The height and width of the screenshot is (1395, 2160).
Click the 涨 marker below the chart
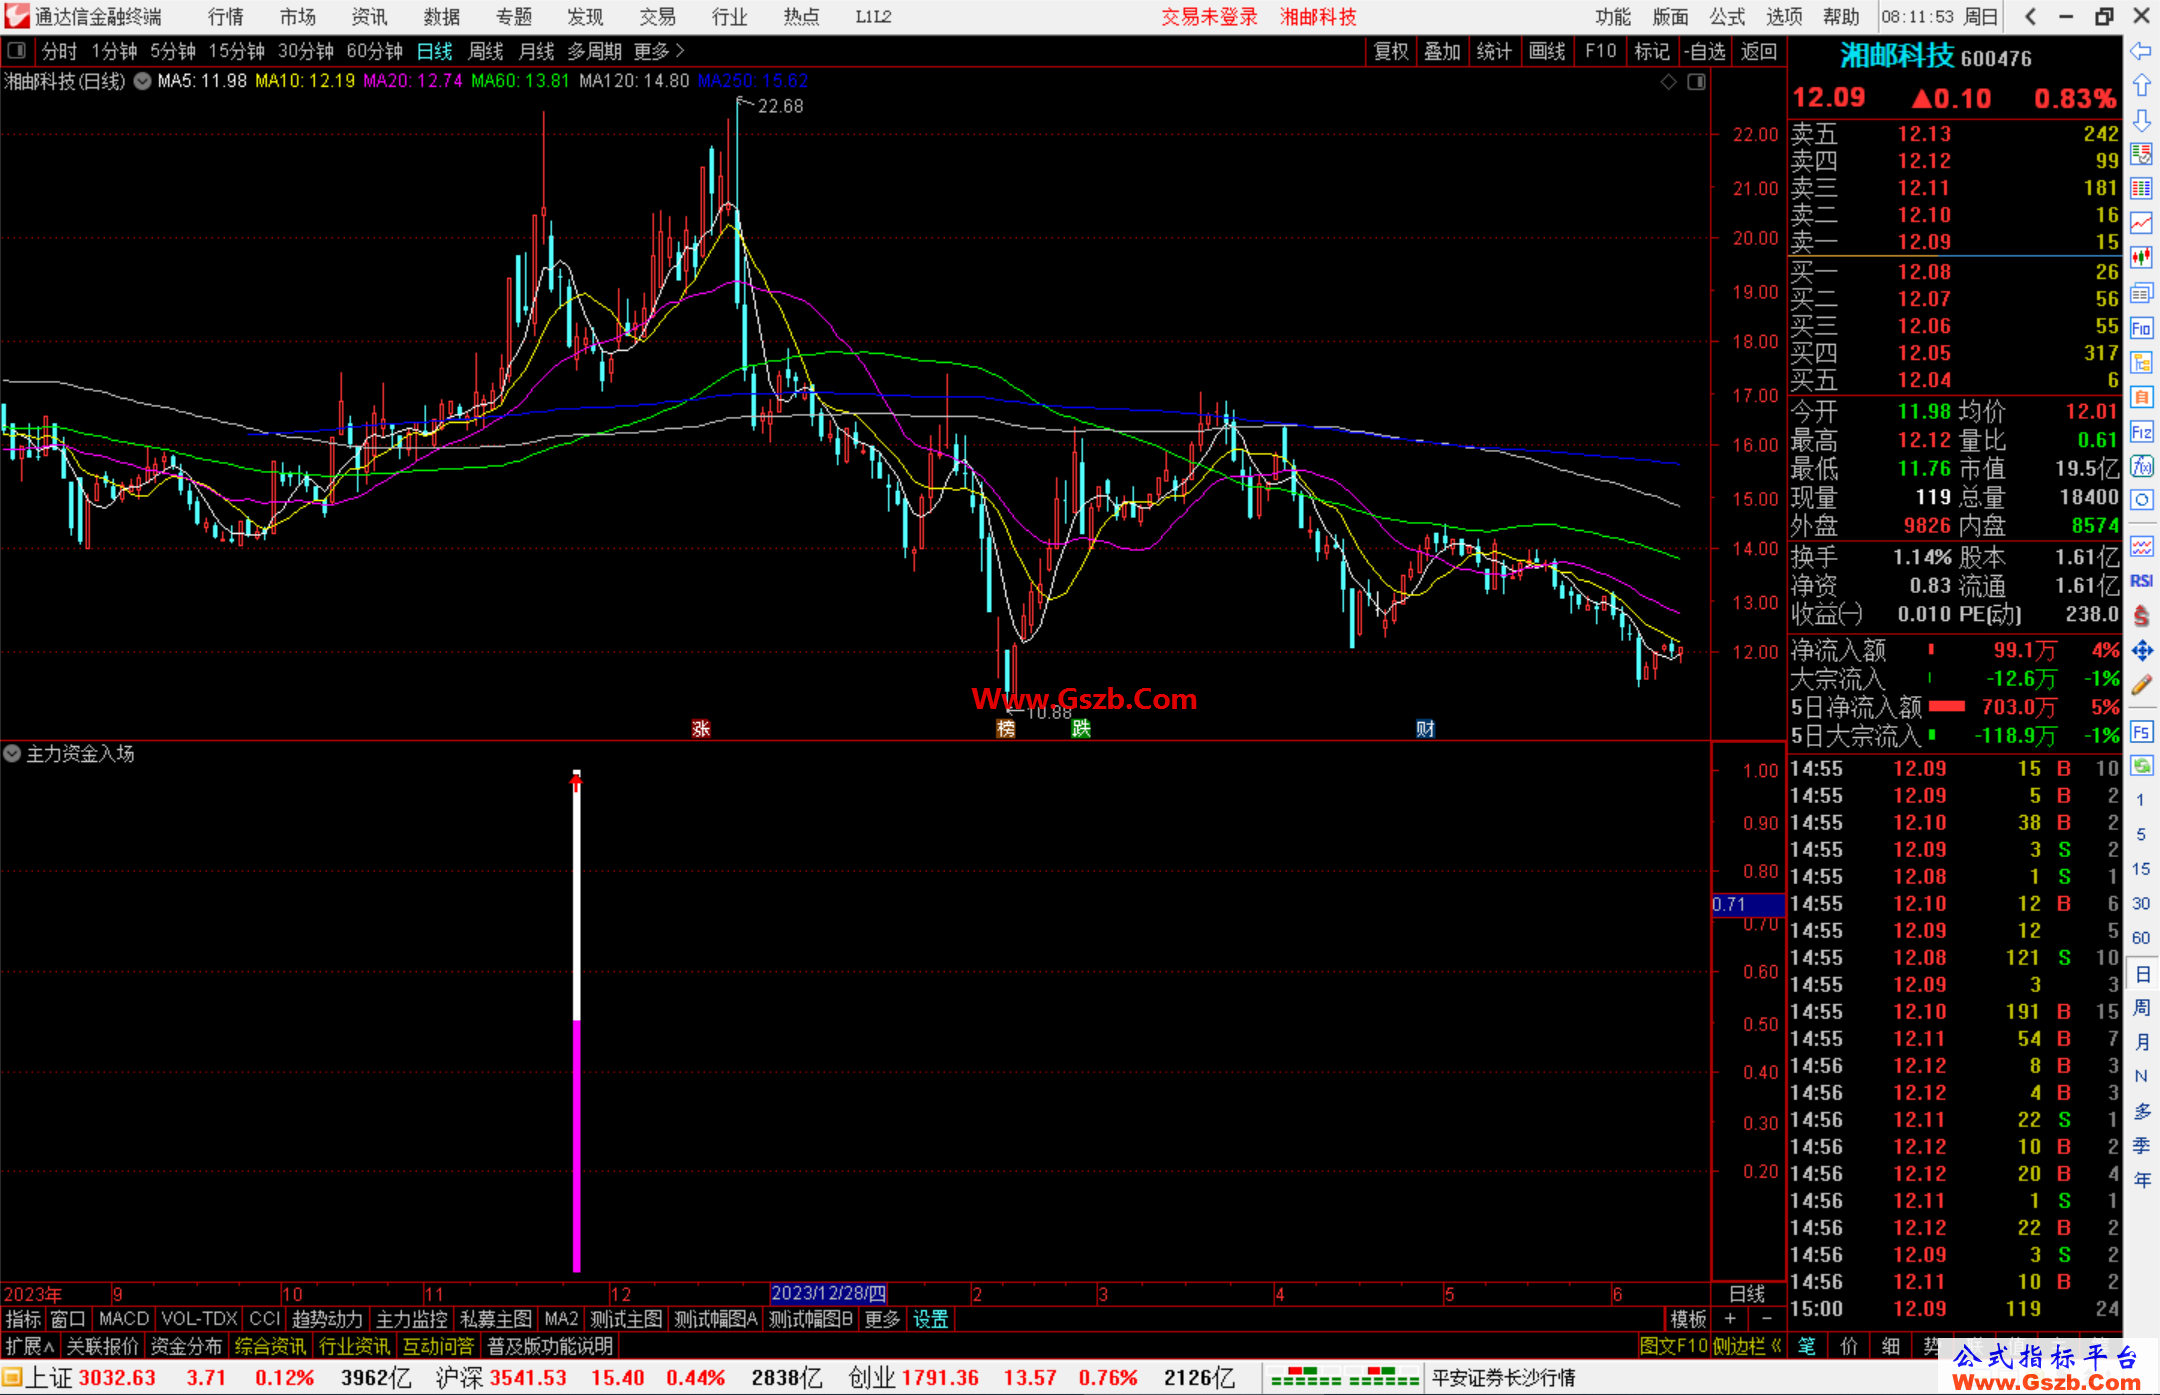pos(701,729)
